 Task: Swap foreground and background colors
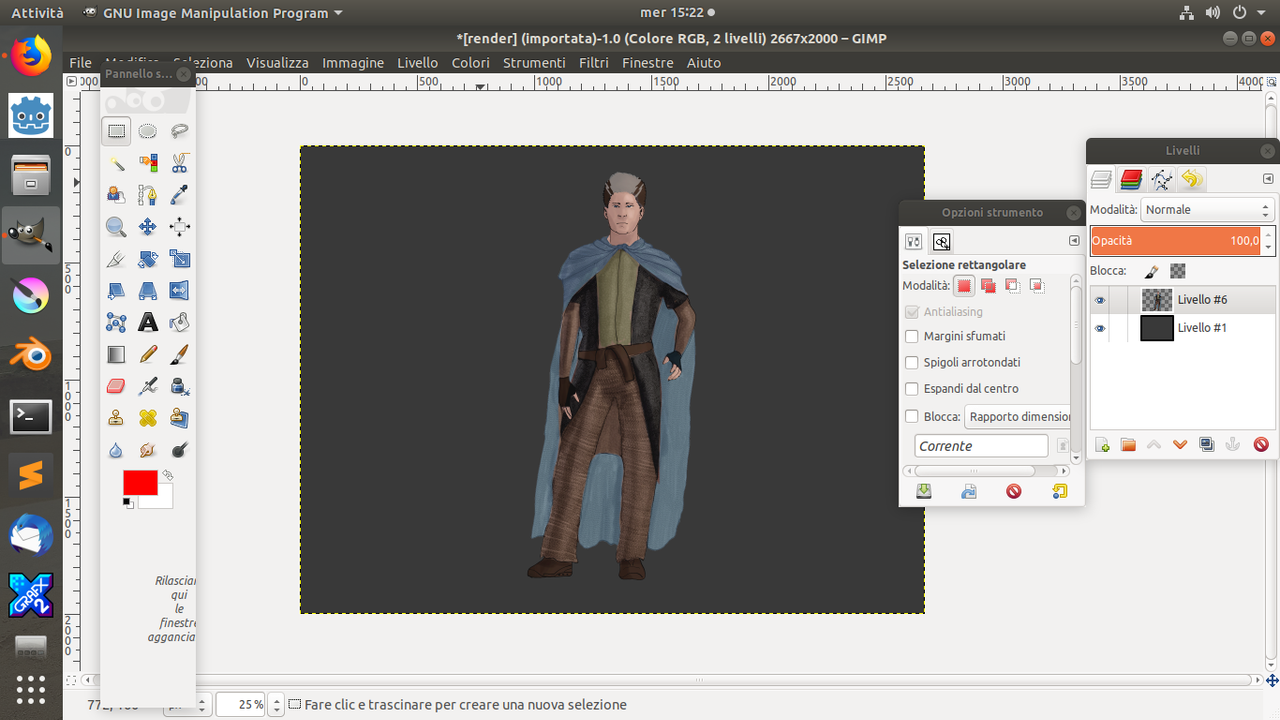tap(168, 476)
